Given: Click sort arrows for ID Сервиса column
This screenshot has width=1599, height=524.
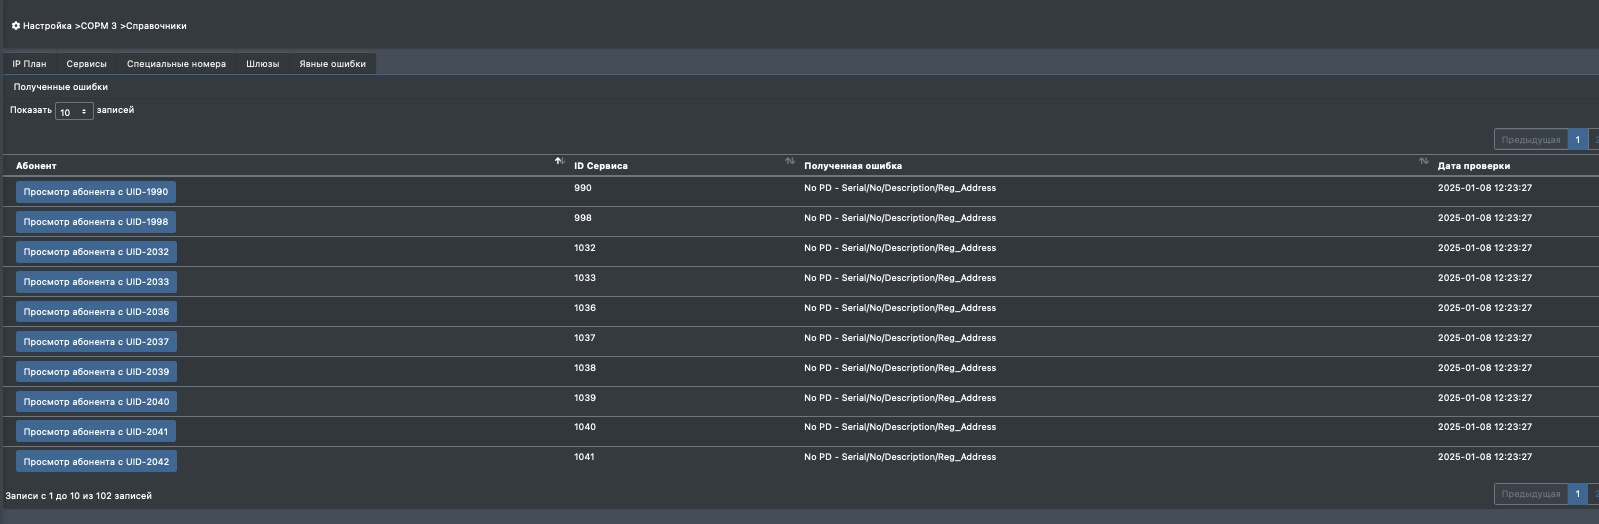Looking at the screenshot, I should (790, 162).
